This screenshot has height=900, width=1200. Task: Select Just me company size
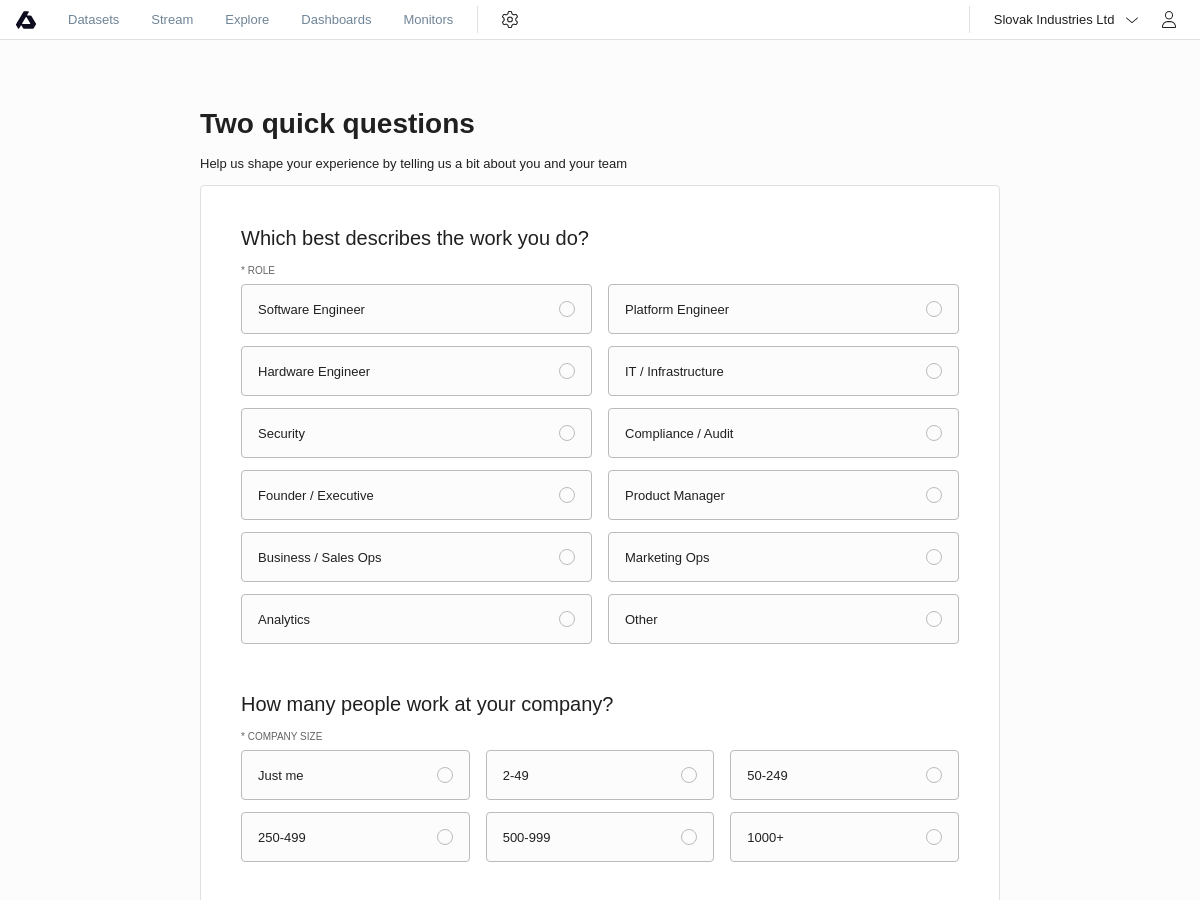[355, 775]
